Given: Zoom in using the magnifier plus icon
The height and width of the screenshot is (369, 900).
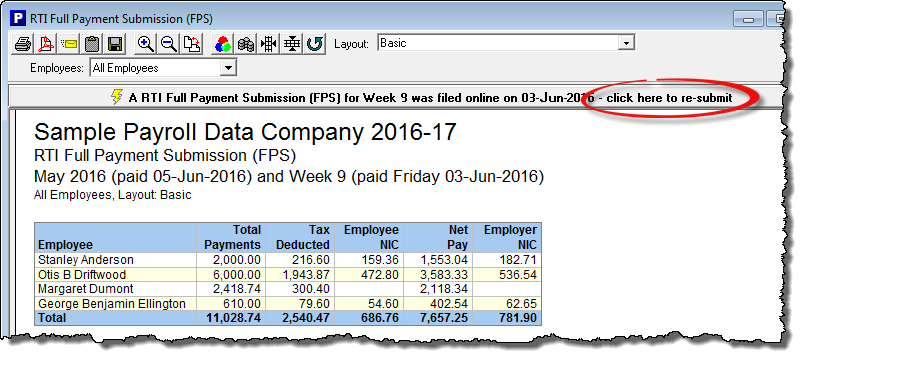Looking at the screenshot, I should (x=146, y=44).
